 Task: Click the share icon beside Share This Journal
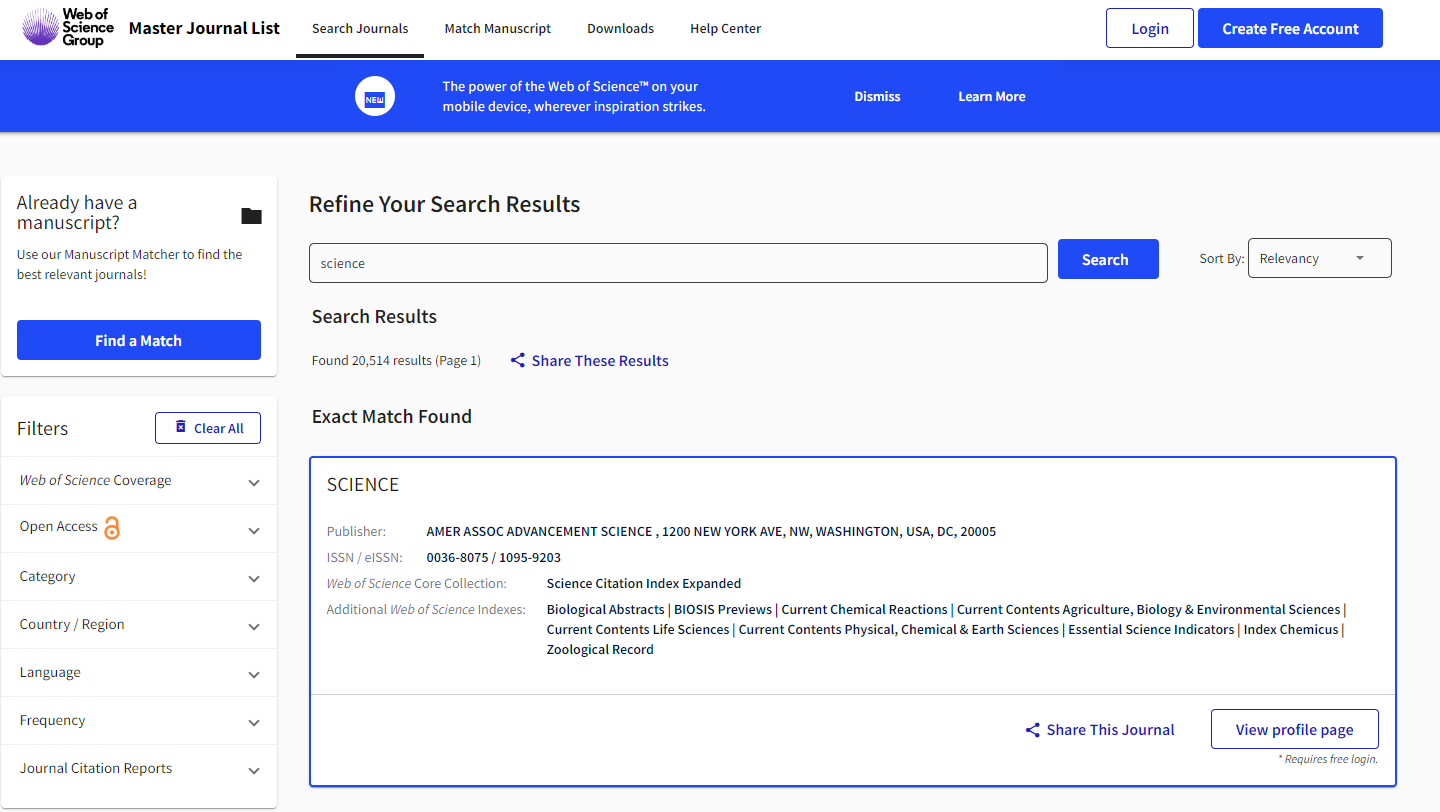pyautogui.click(x=1033, y=730)
